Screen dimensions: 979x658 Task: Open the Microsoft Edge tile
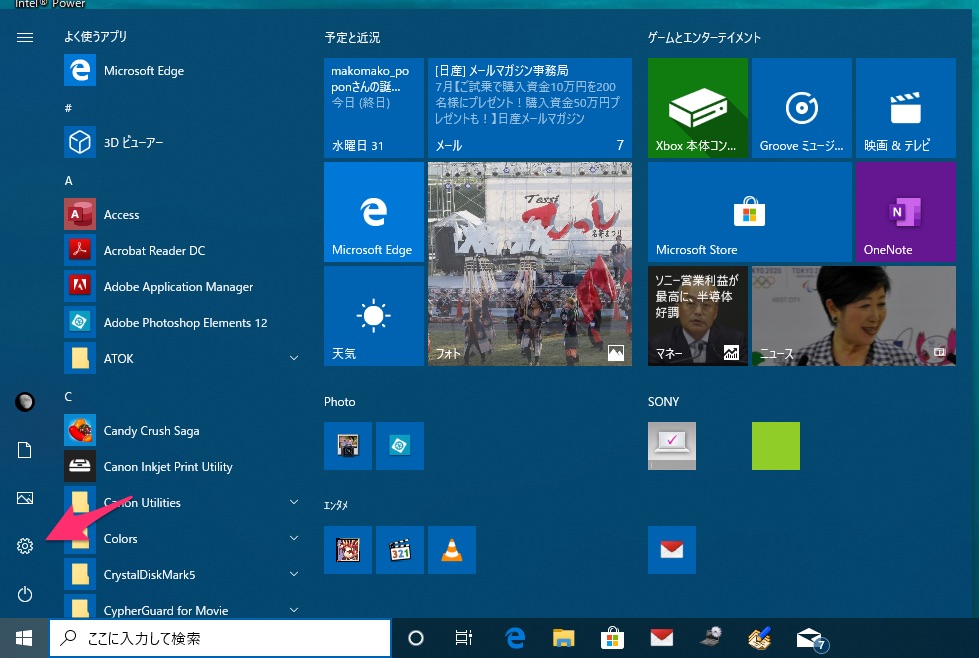click(374, 212)
